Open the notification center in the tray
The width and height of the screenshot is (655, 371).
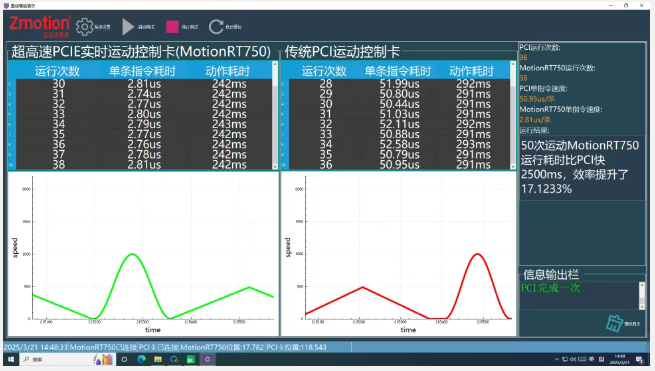coord(639,359)
